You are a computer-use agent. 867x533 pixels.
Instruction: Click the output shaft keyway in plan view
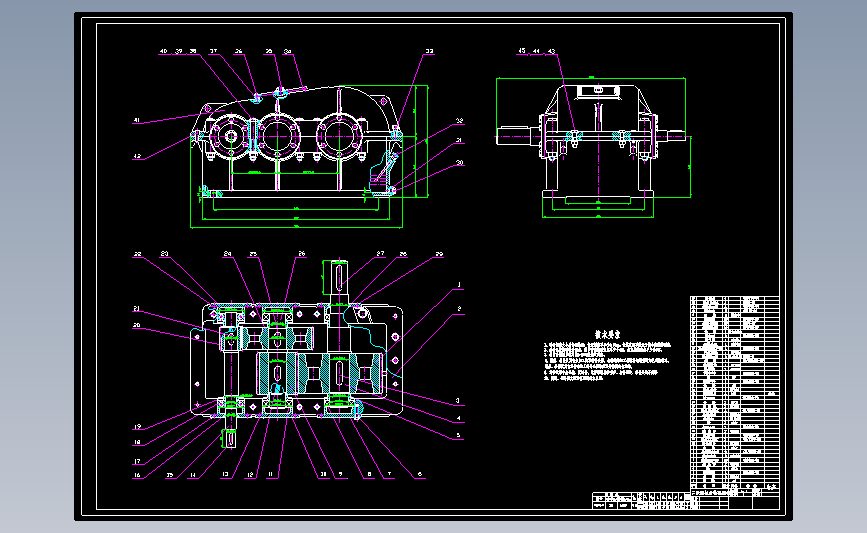338,275
